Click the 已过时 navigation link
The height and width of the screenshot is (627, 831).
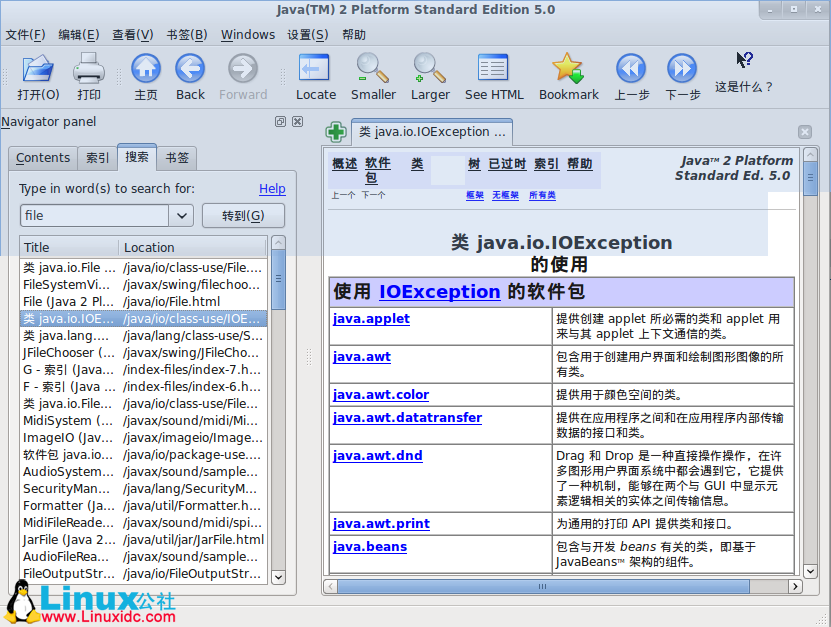pos(507,164)
